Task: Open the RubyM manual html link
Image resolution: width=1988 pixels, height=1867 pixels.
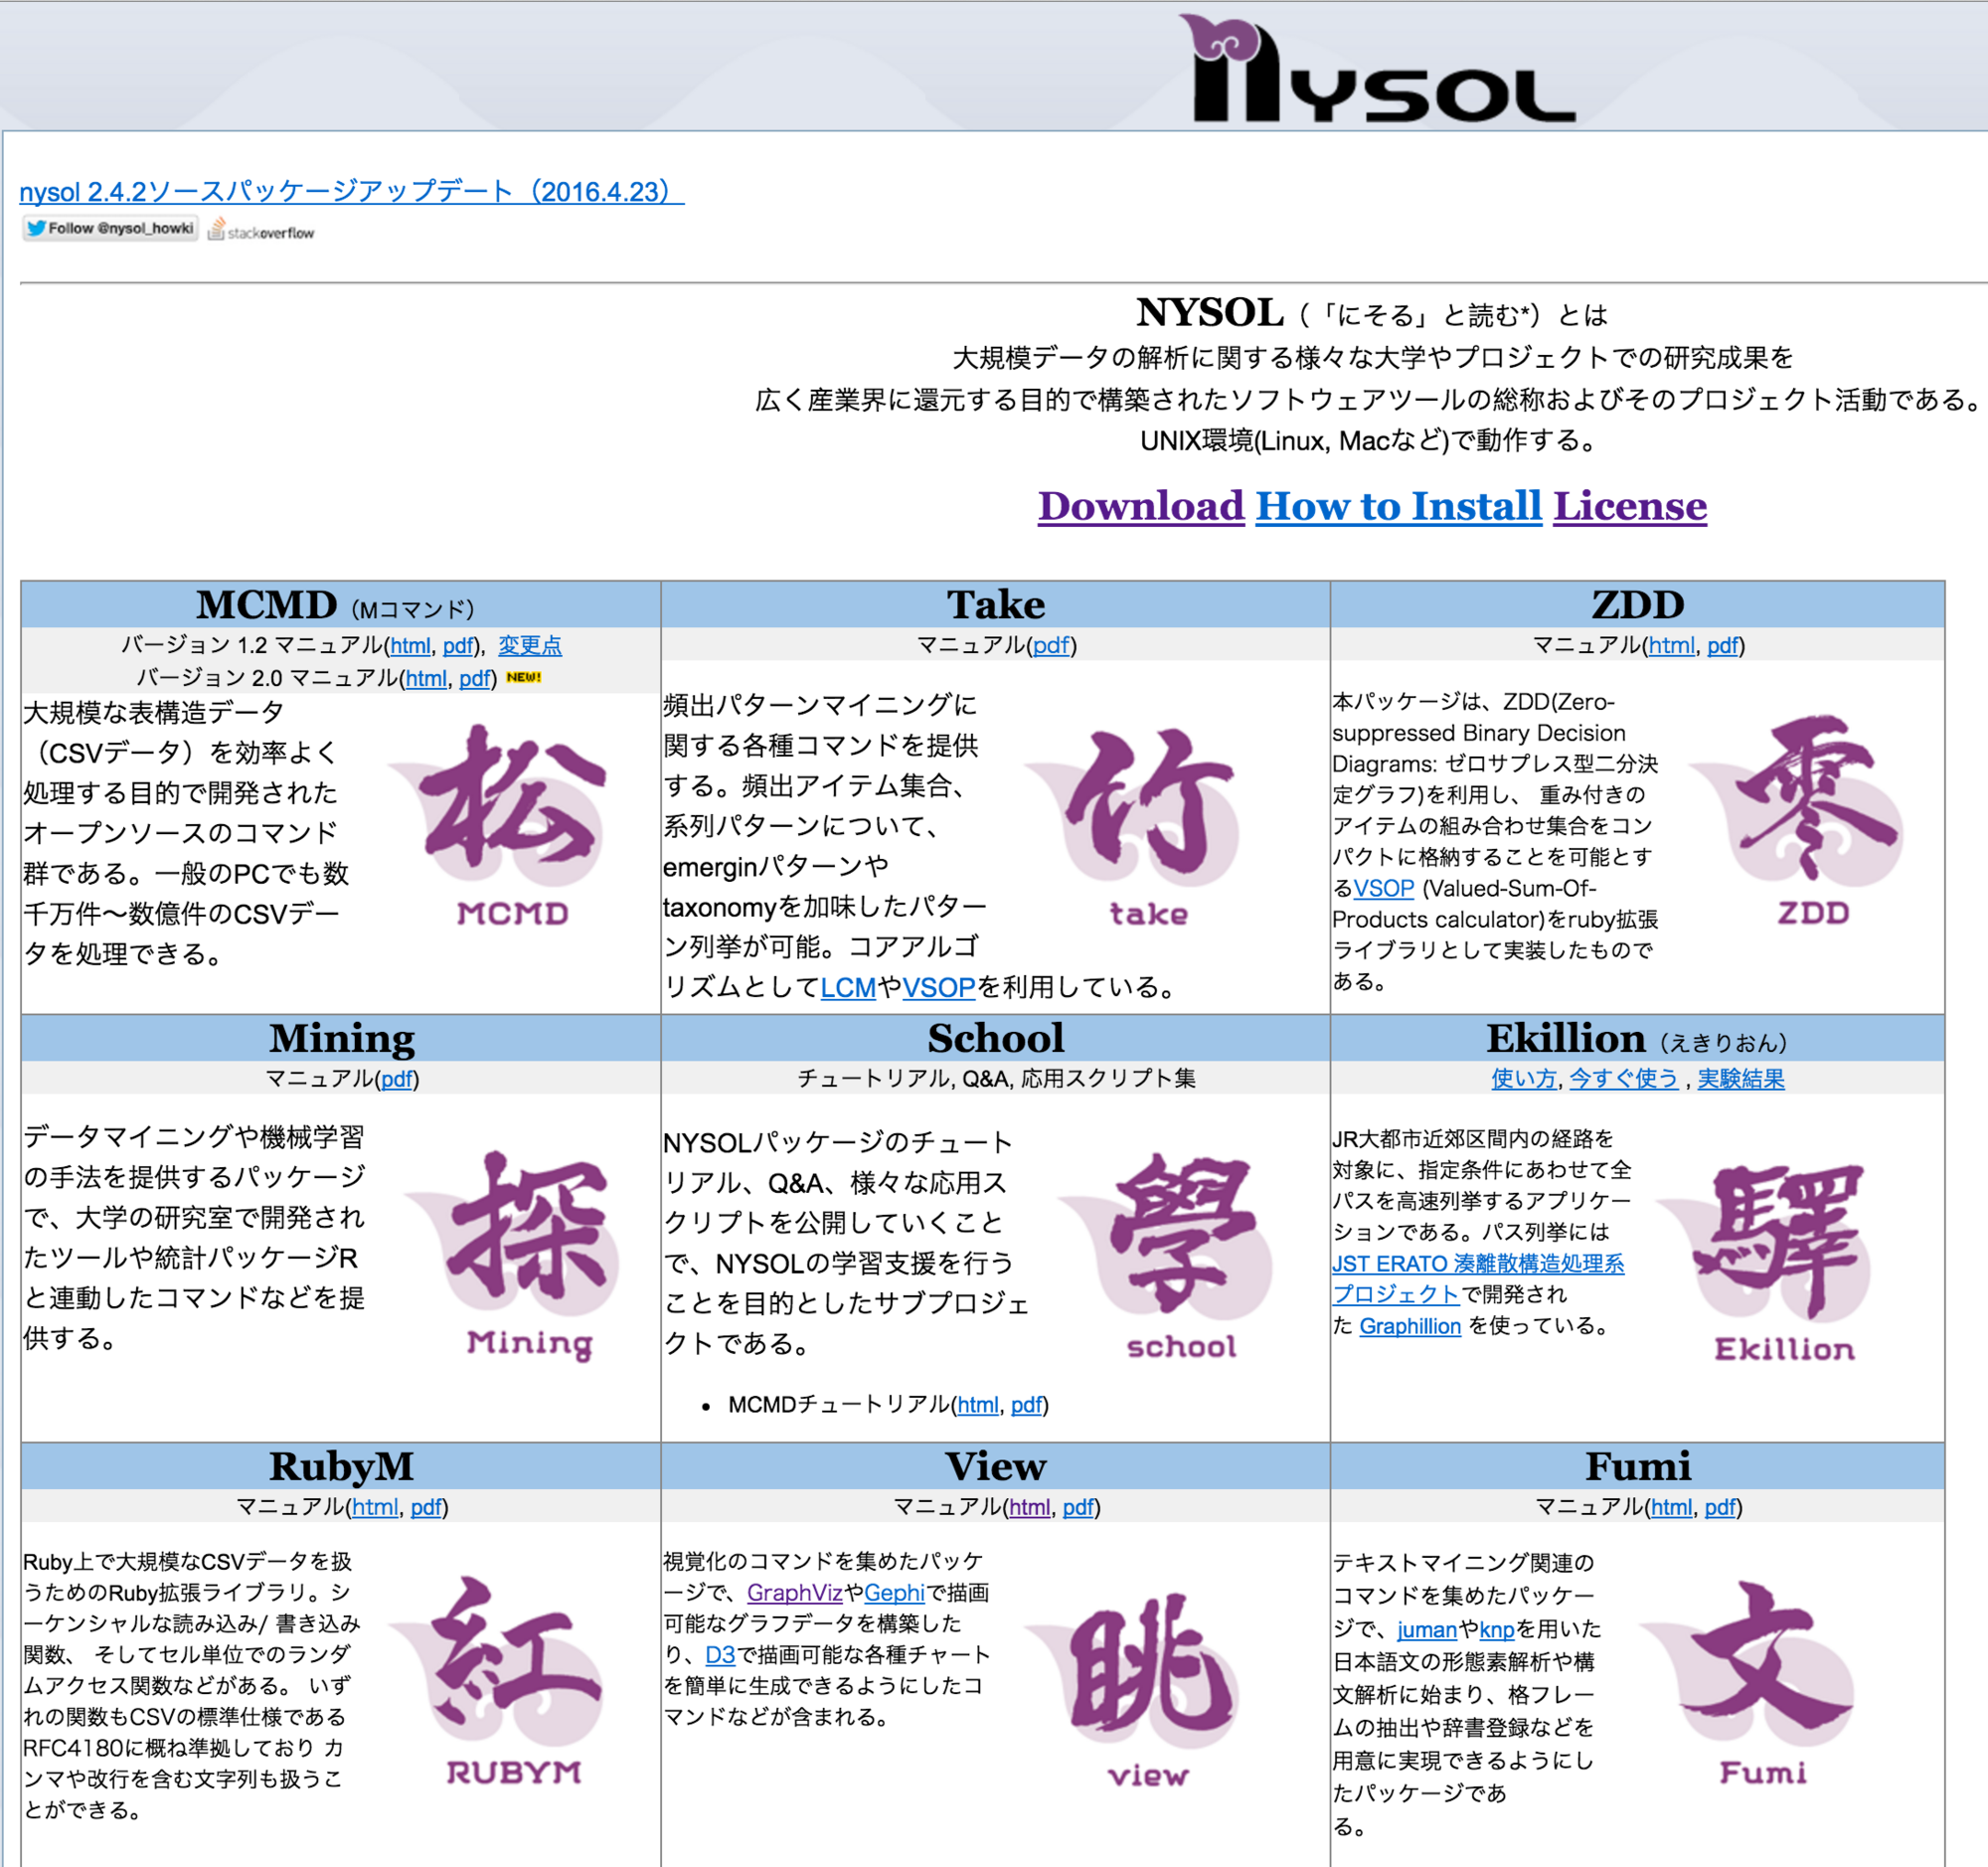Action: [x=375, y=1506]
